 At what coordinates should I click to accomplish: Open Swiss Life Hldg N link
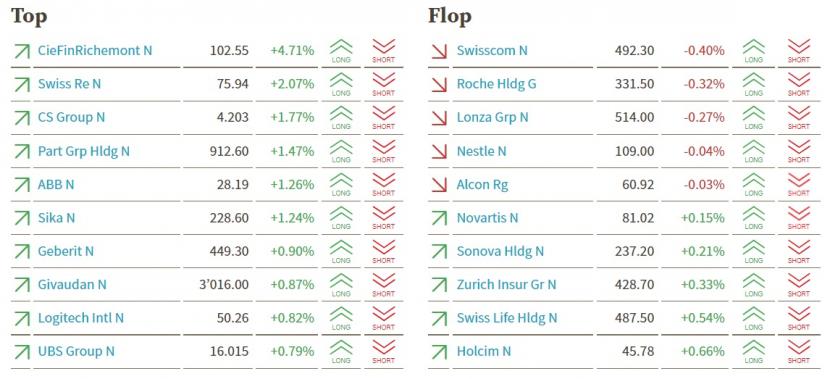tap(507, 318)
